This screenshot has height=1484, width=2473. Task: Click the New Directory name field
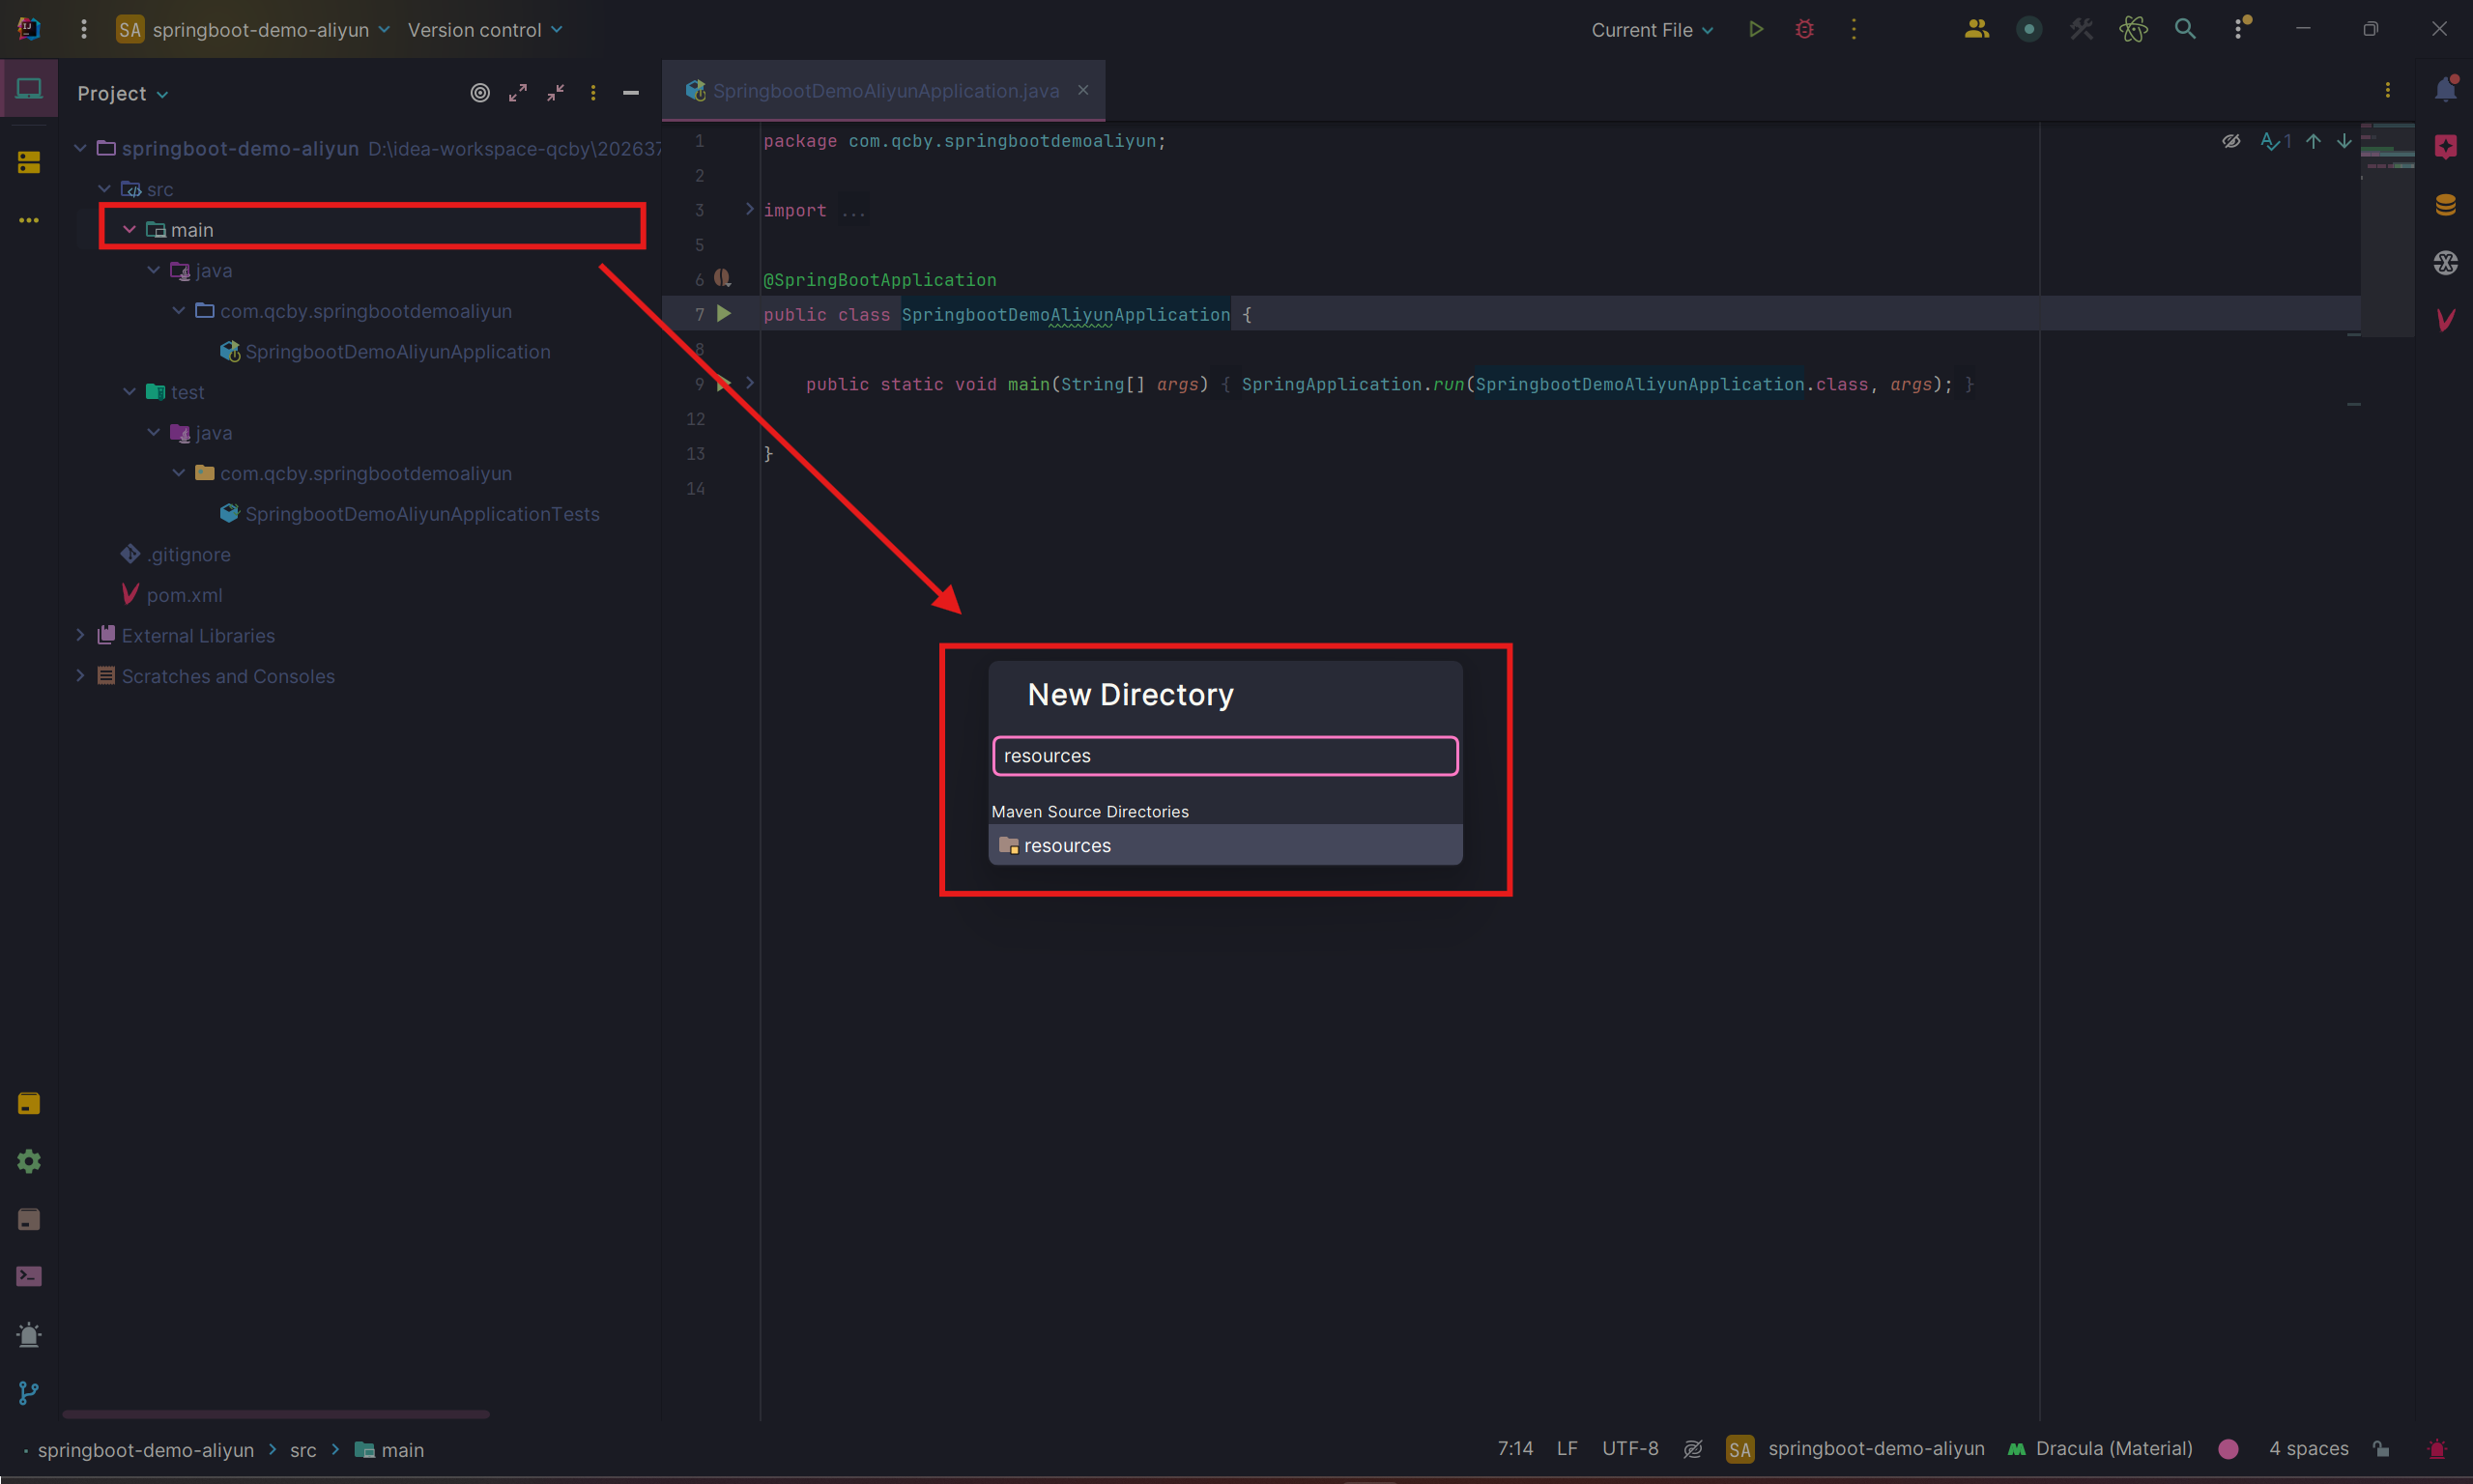click(x=1224, y=756)
